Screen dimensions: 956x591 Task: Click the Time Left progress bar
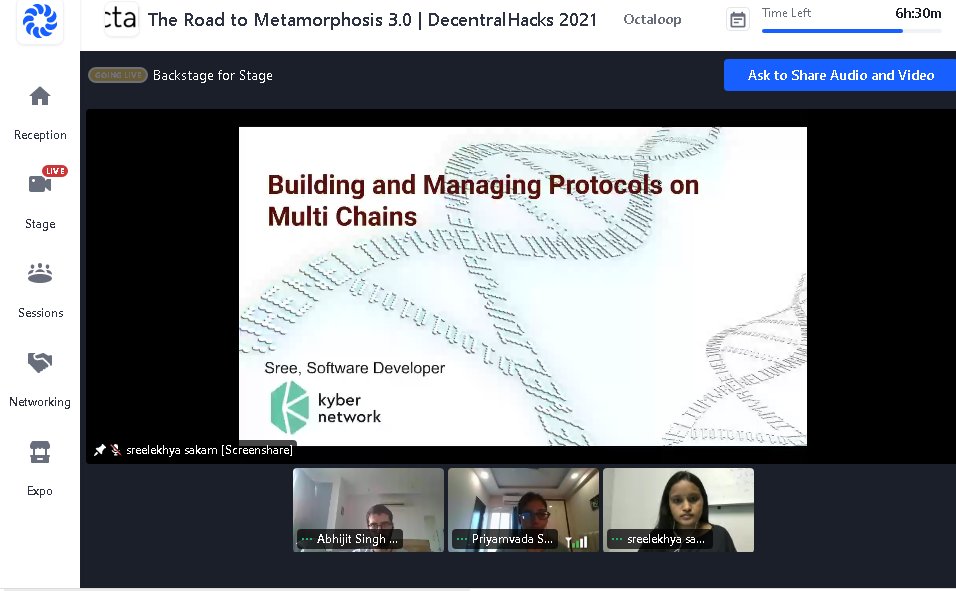point(851,31)
